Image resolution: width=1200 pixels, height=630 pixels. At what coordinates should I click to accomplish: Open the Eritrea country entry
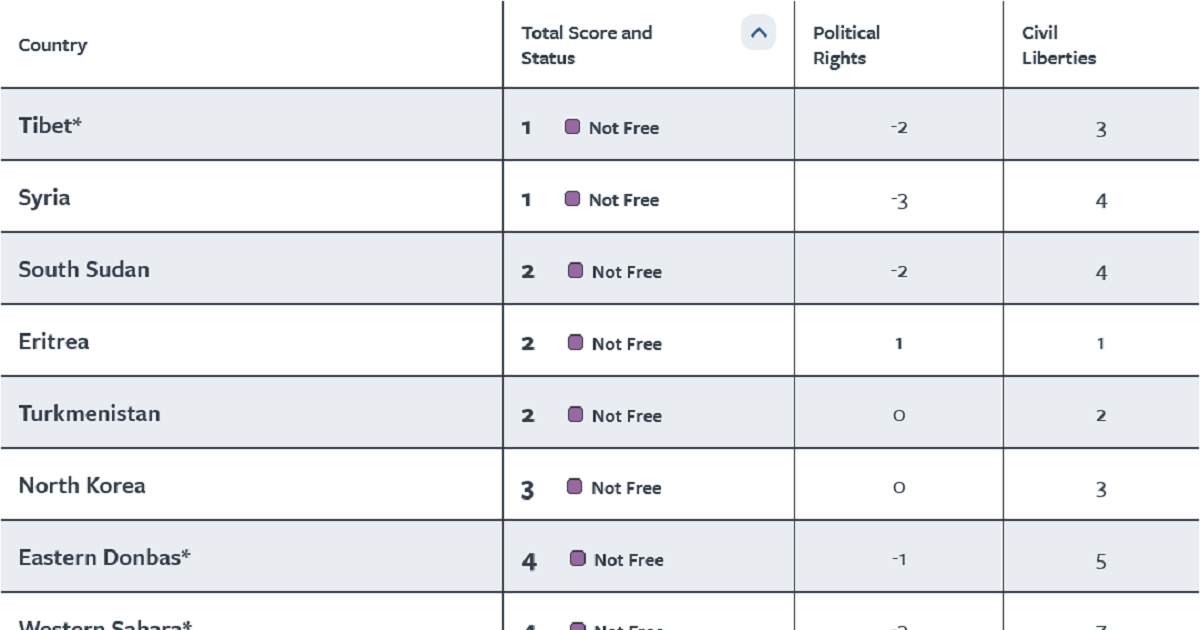(54, 341)
